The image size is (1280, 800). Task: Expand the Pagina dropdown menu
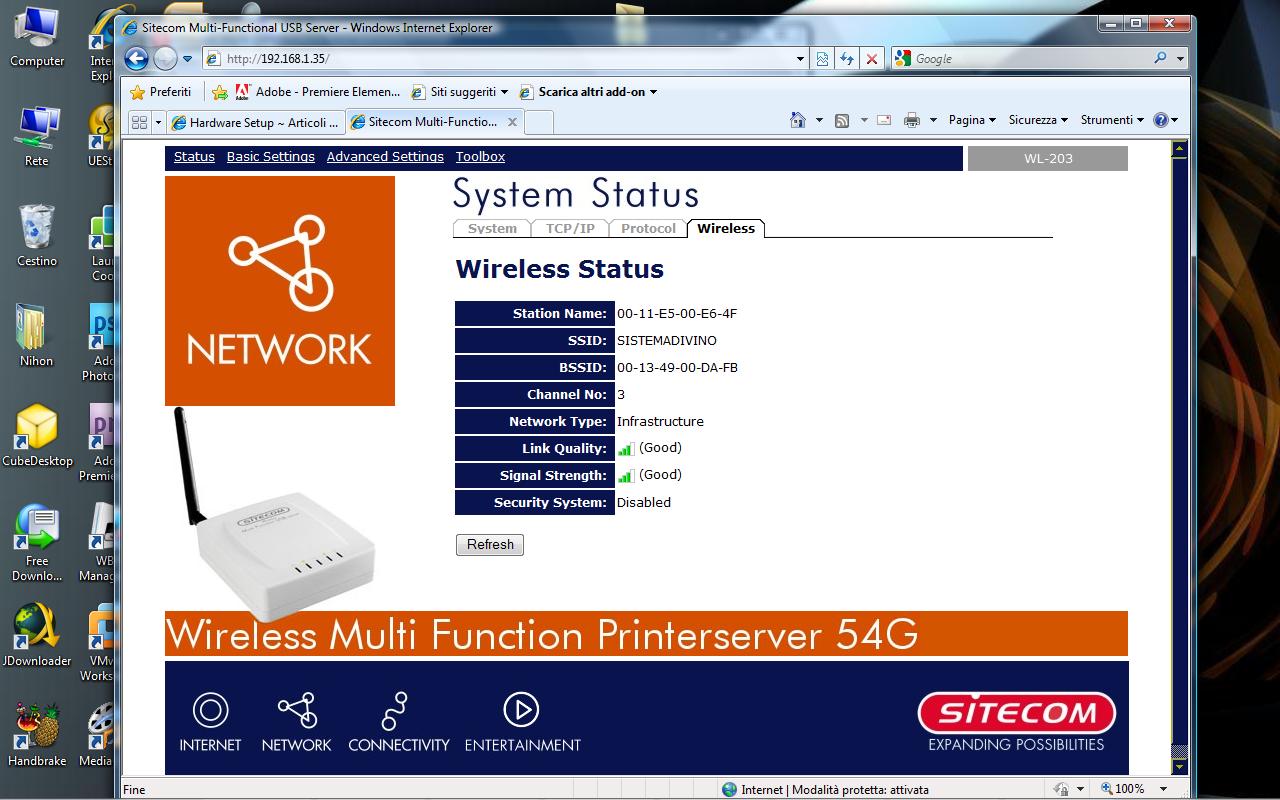[x=972, y=120]
